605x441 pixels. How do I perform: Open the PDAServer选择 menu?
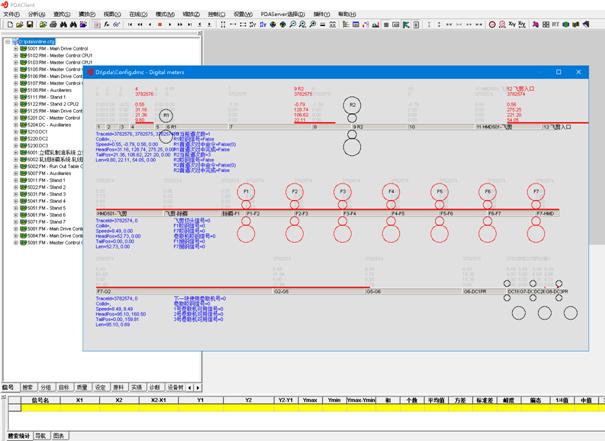284,14
